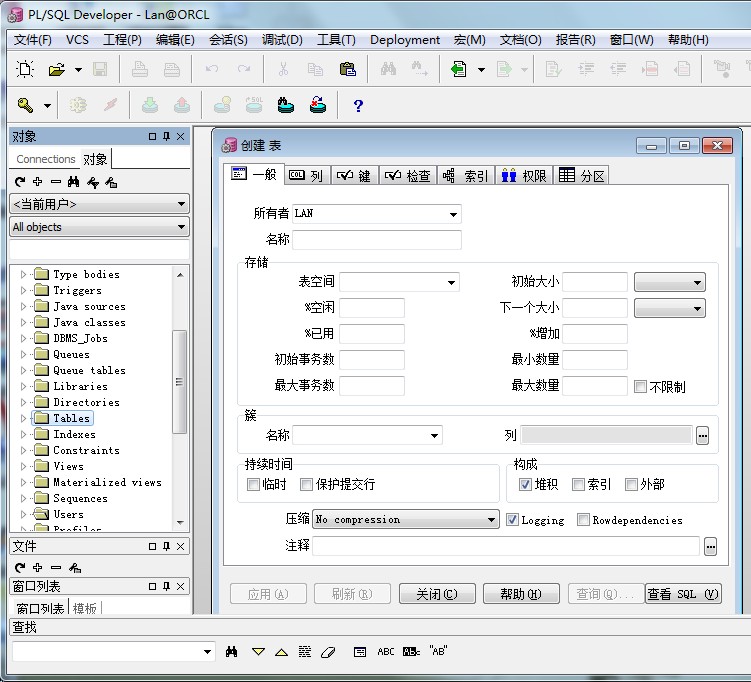Click the object tree scrollbar down arrow
Screen dimensions: 751x682
pos(180,523)
